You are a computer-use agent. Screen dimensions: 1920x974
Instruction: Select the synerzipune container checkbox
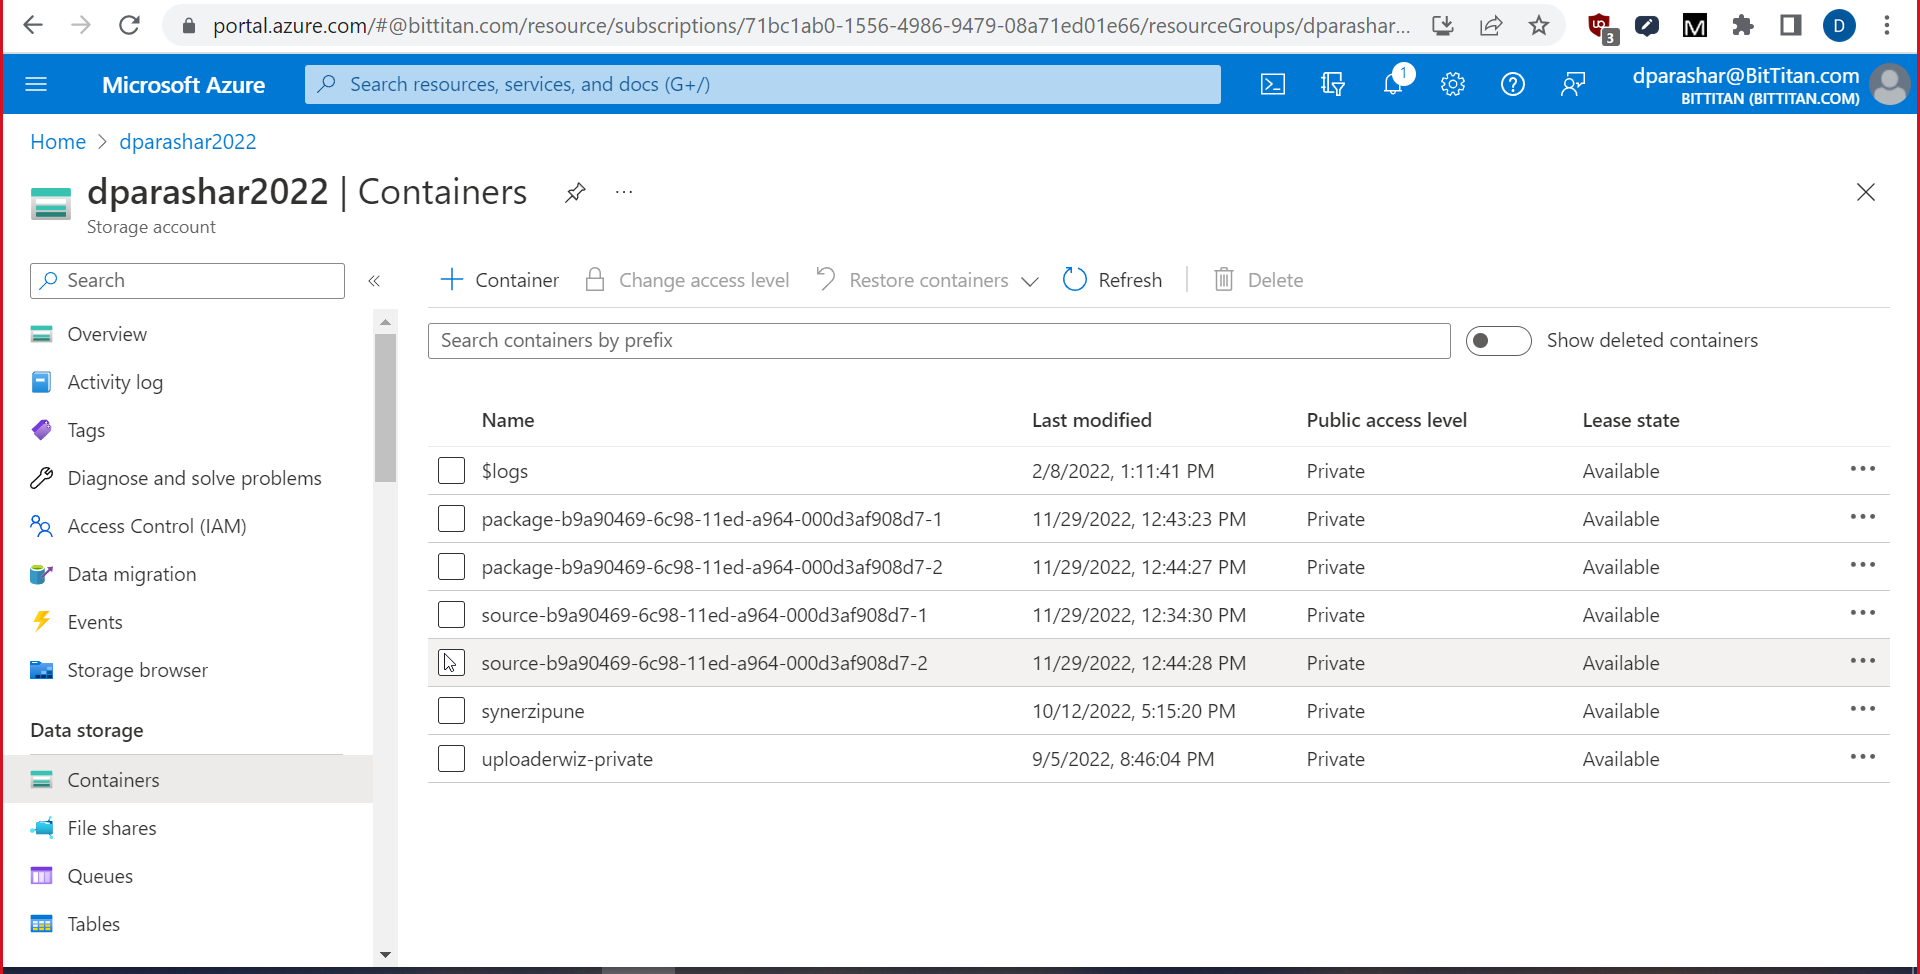pos(452,711)
